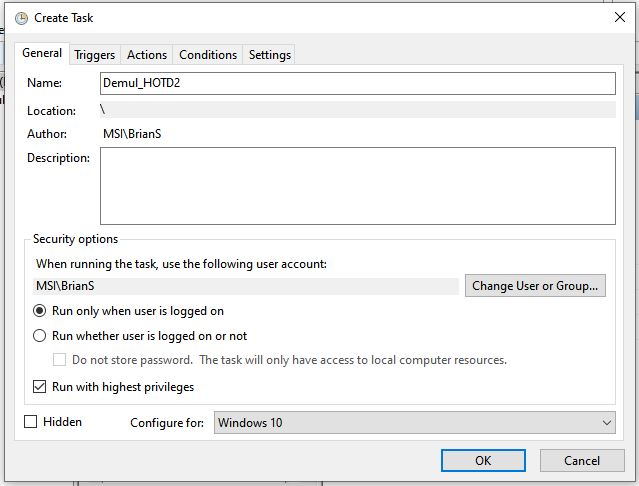
Task: Open the Actions tab
Action: pos(147,55)
